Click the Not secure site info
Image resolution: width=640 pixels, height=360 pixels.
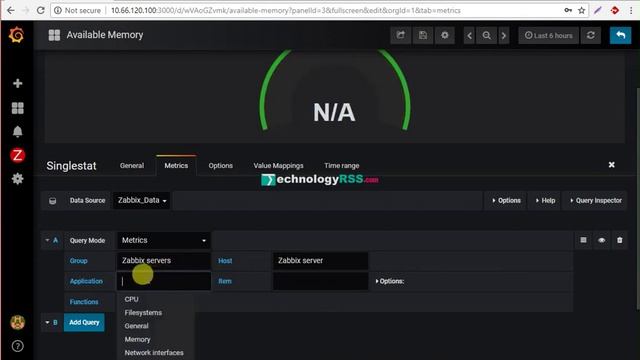click(x=78, y=10)
